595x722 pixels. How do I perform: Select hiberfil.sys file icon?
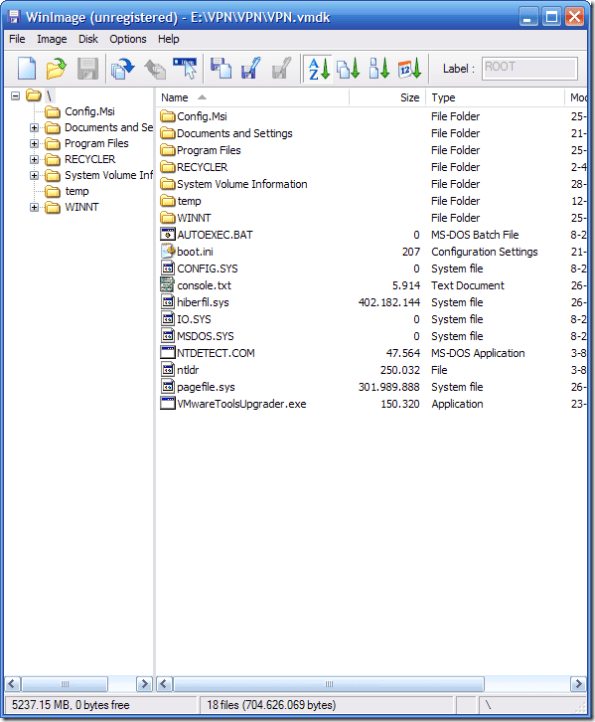pos(168,302)
